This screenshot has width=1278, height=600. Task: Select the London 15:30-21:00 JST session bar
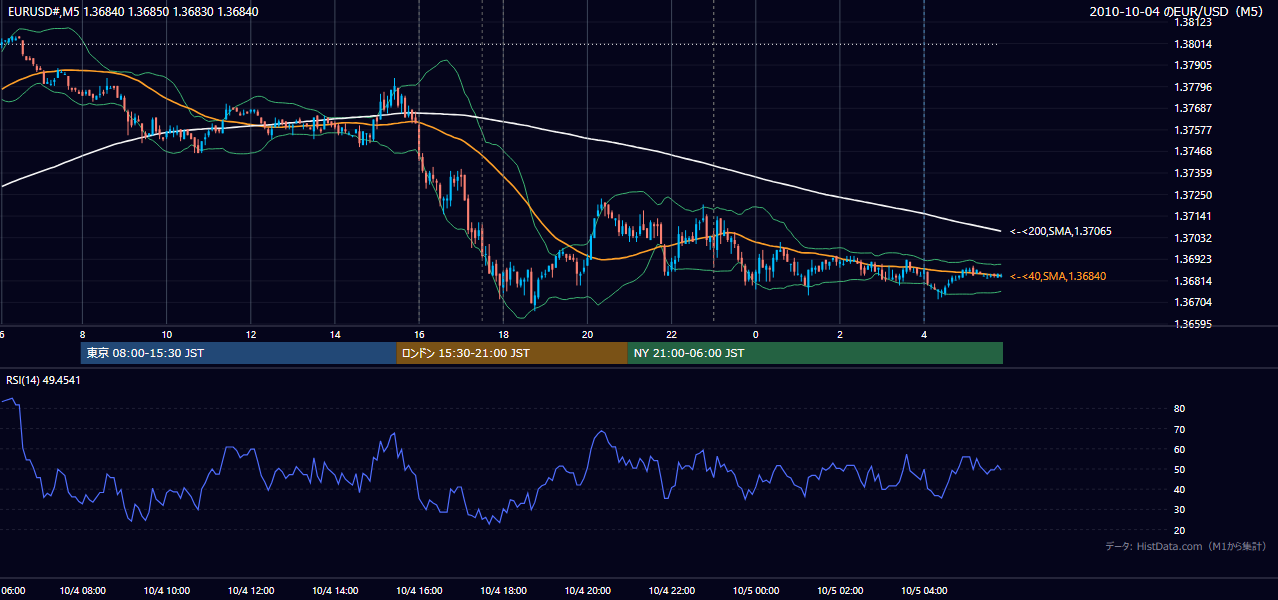pos(512,353)
